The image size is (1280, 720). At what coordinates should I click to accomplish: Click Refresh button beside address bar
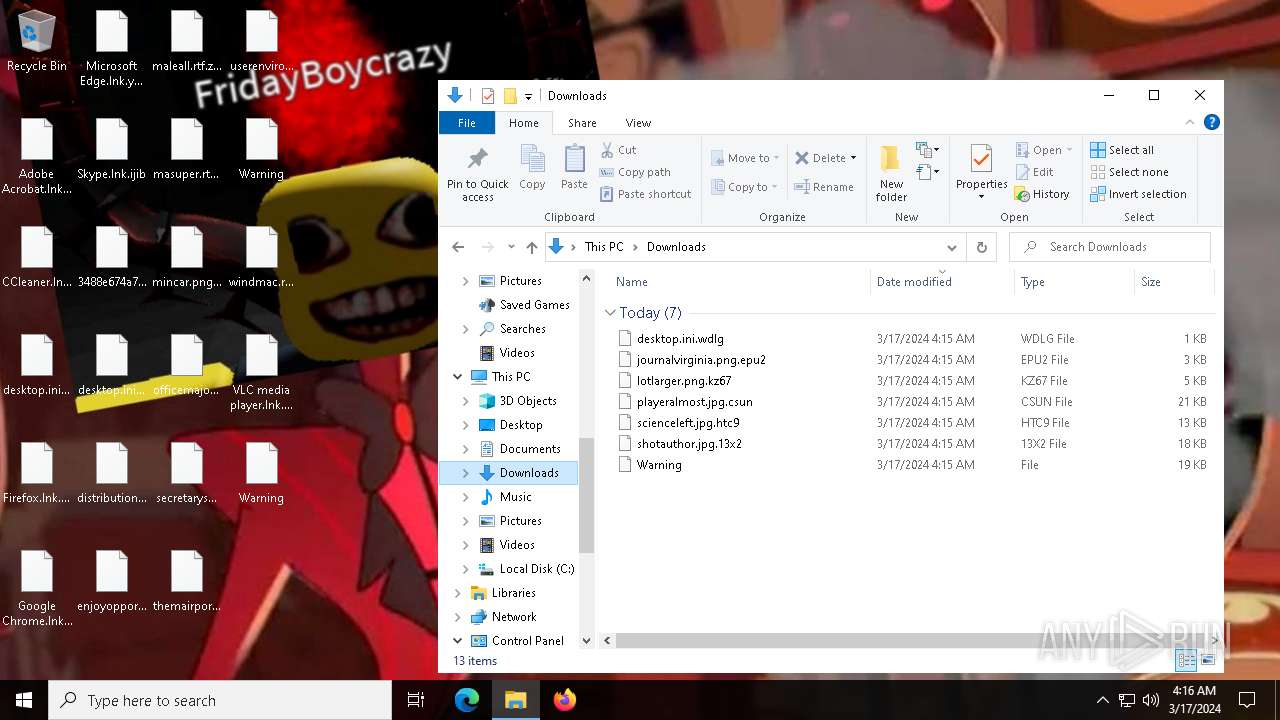[981, 247]
